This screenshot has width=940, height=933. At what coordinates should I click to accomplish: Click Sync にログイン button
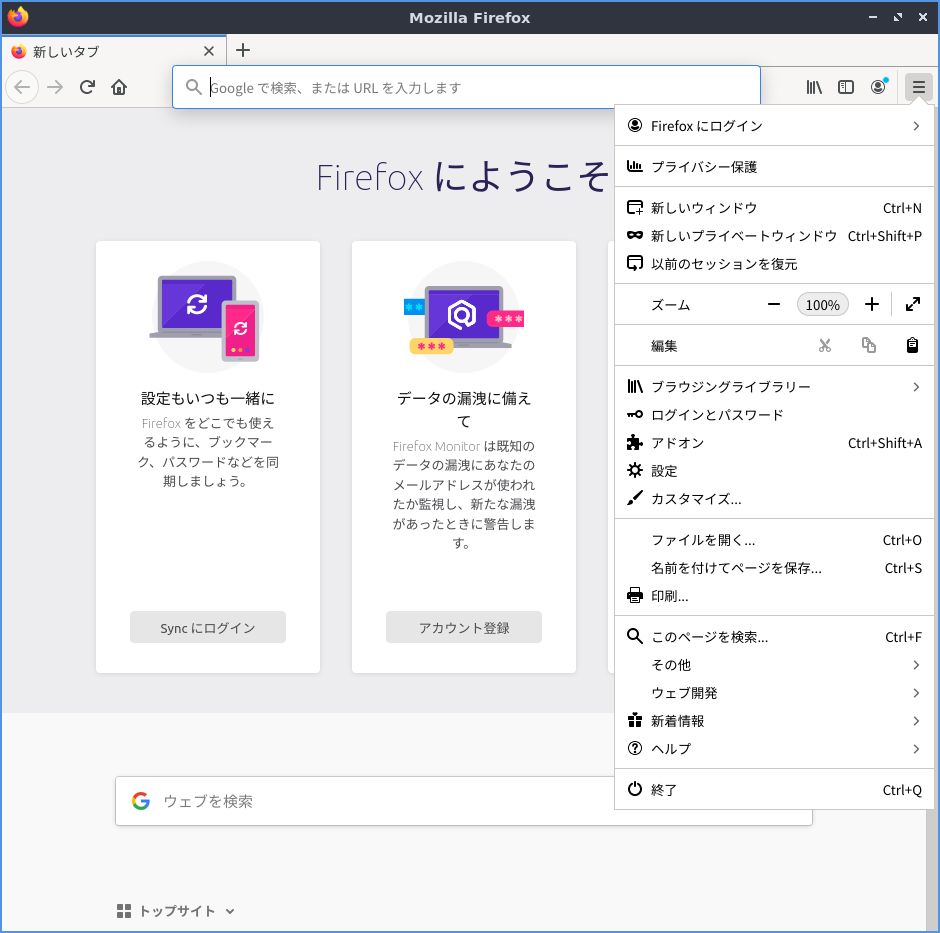pyautogui.click(x=207, y=627)
